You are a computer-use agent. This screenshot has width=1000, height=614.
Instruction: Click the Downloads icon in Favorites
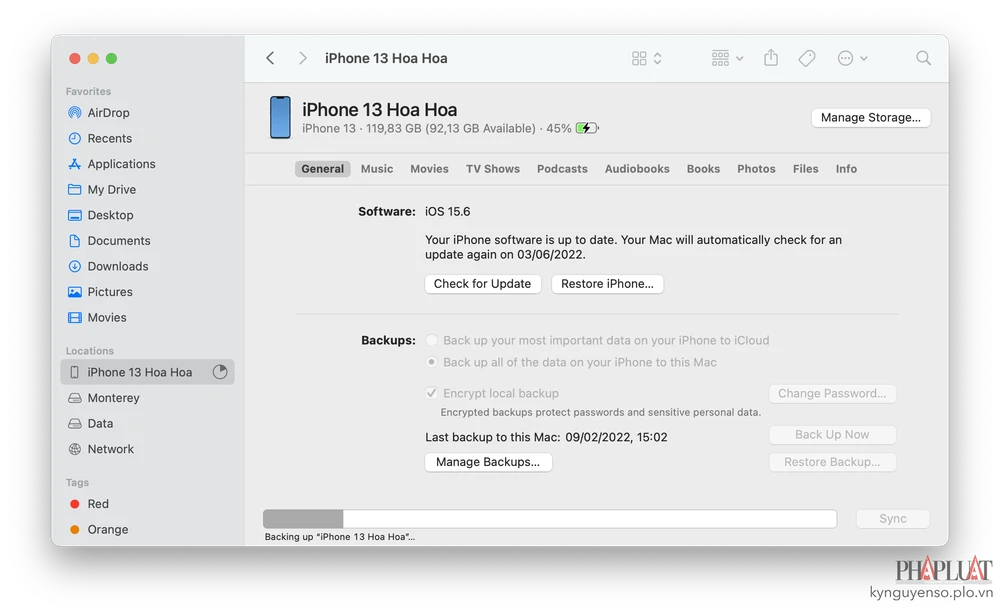pyautogui.click(x=73, y=266)
